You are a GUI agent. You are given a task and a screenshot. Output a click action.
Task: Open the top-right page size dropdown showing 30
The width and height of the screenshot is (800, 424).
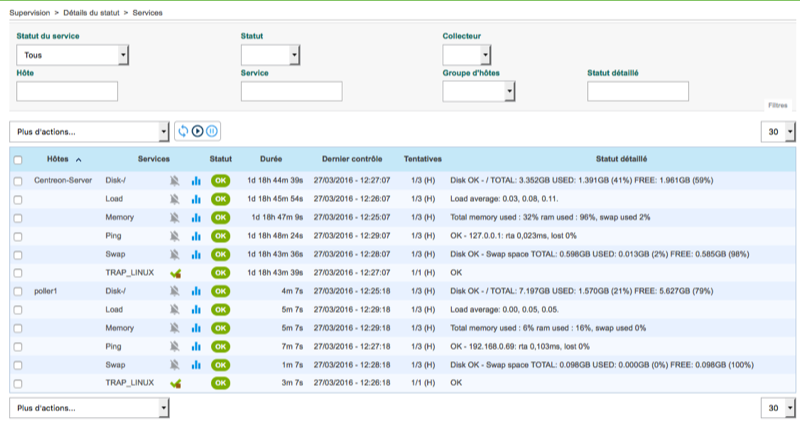click(777, 131)
